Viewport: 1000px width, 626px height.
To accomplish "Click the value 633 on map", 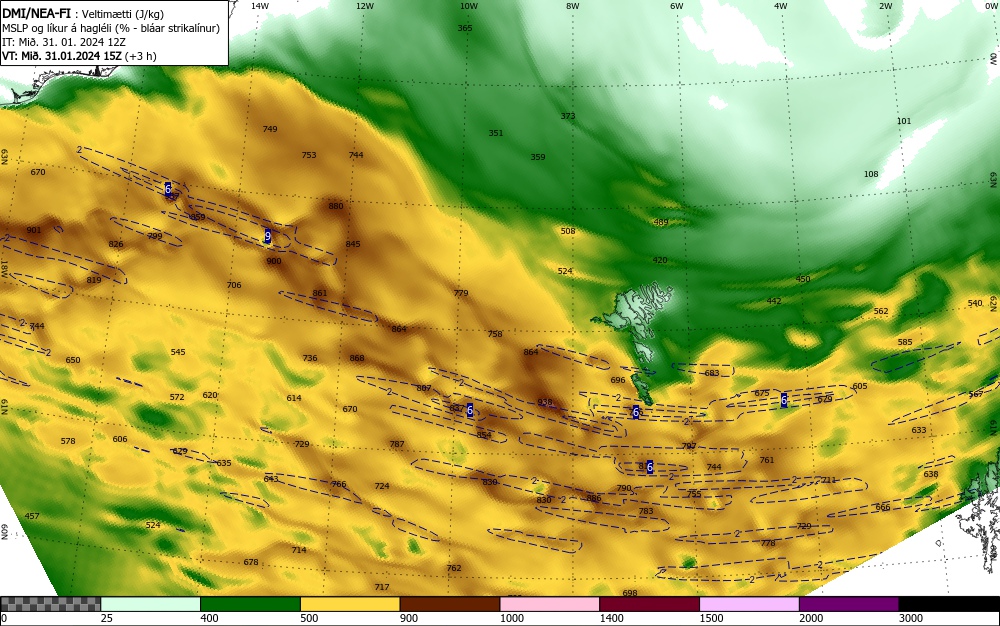I will (x=918, y=430).
